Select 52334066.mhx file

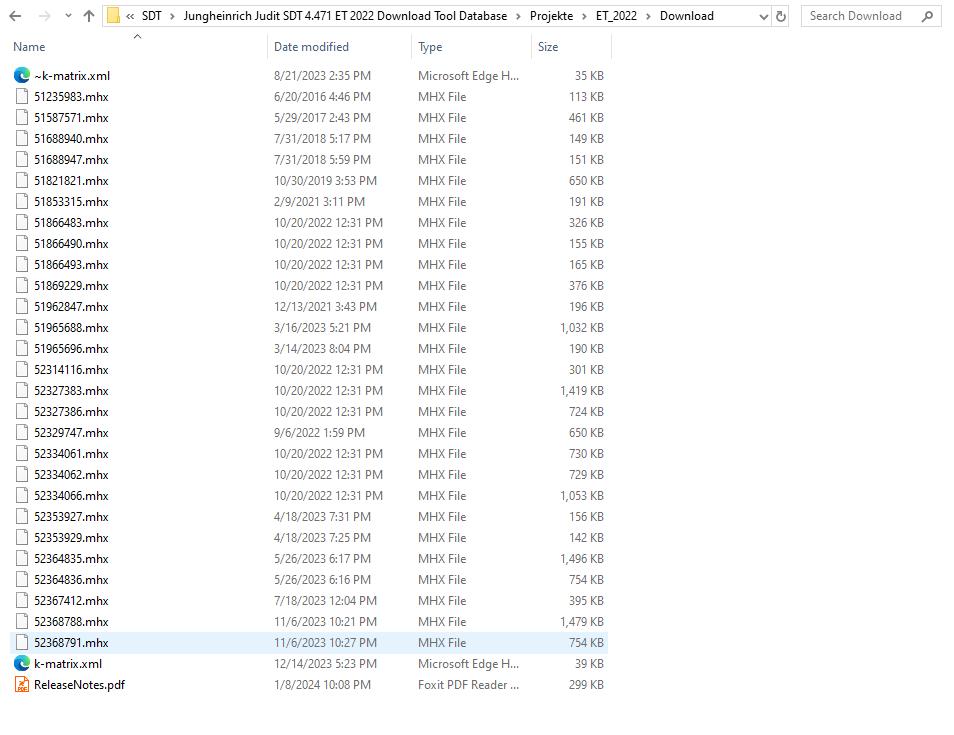pyautogui.click(x=71, y=496)
